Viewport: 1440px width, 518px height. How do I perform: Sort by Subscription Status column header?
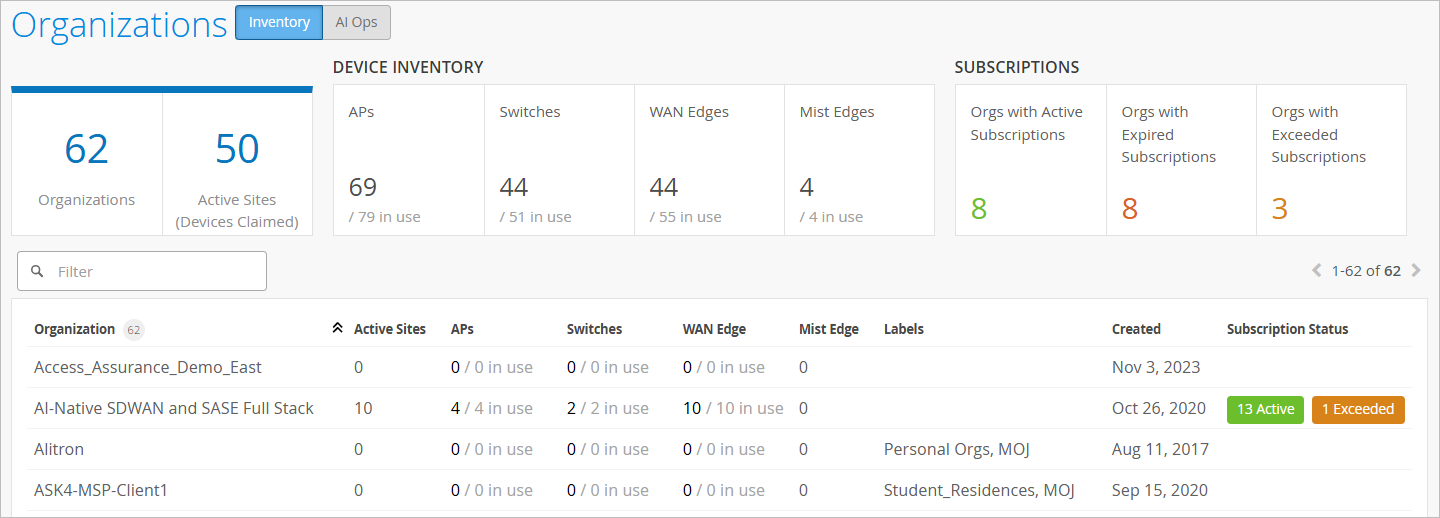[1287, 329]
